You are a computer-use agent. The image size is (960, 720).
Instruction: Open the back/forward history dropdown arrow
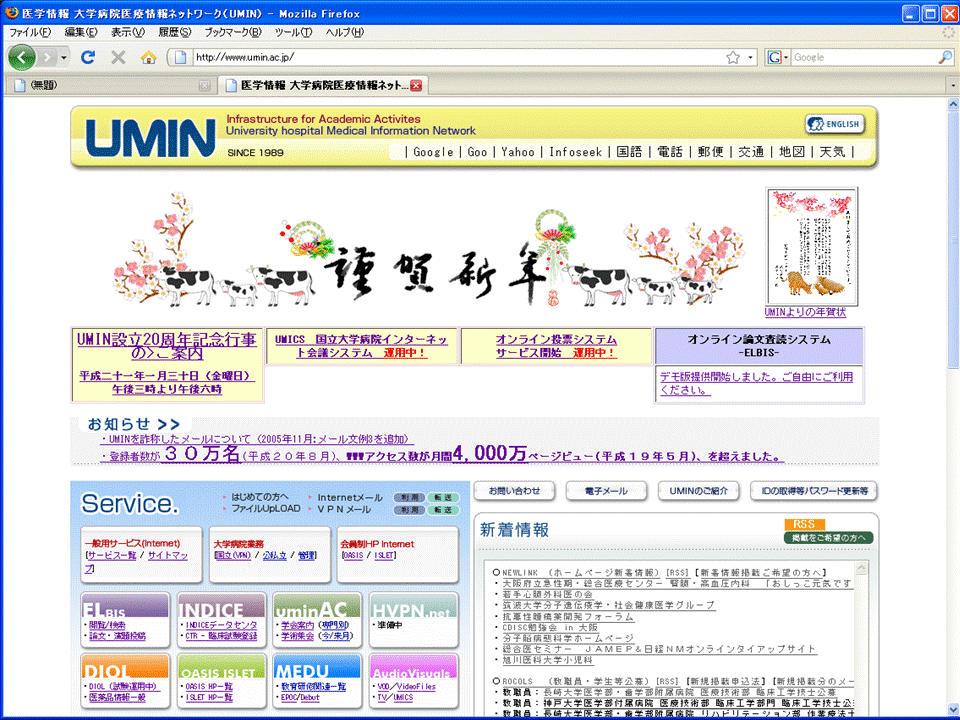click(x=64, y=57)
